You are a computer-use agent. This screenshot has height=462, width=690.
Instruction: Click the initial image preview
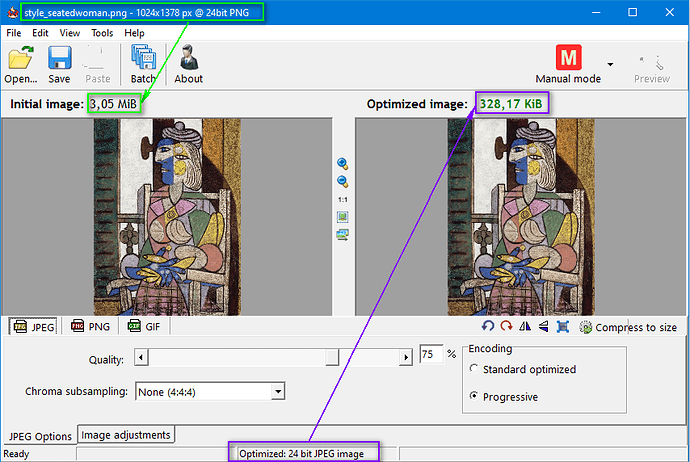(x=167, y=217)
